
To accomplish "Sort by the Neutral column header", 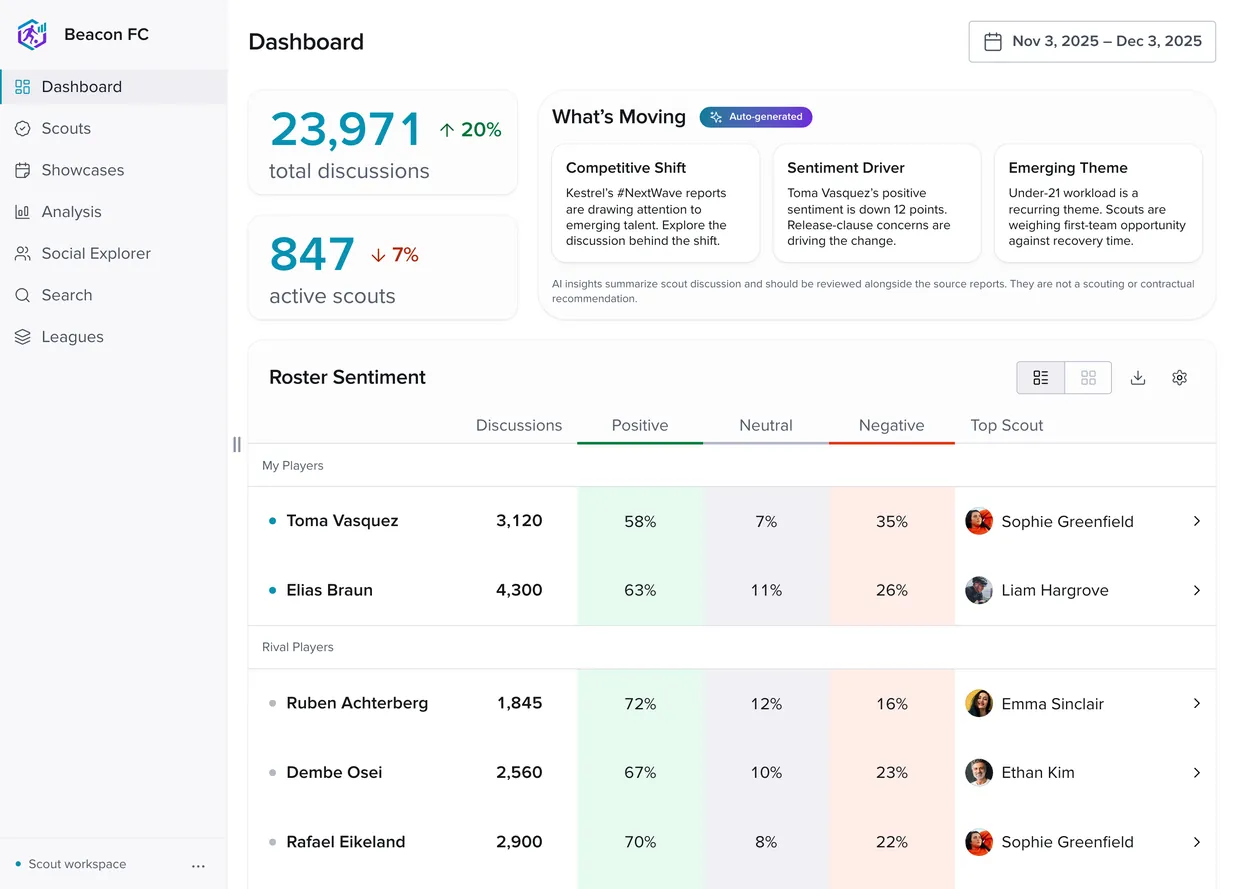I will (x=766, y=425).
